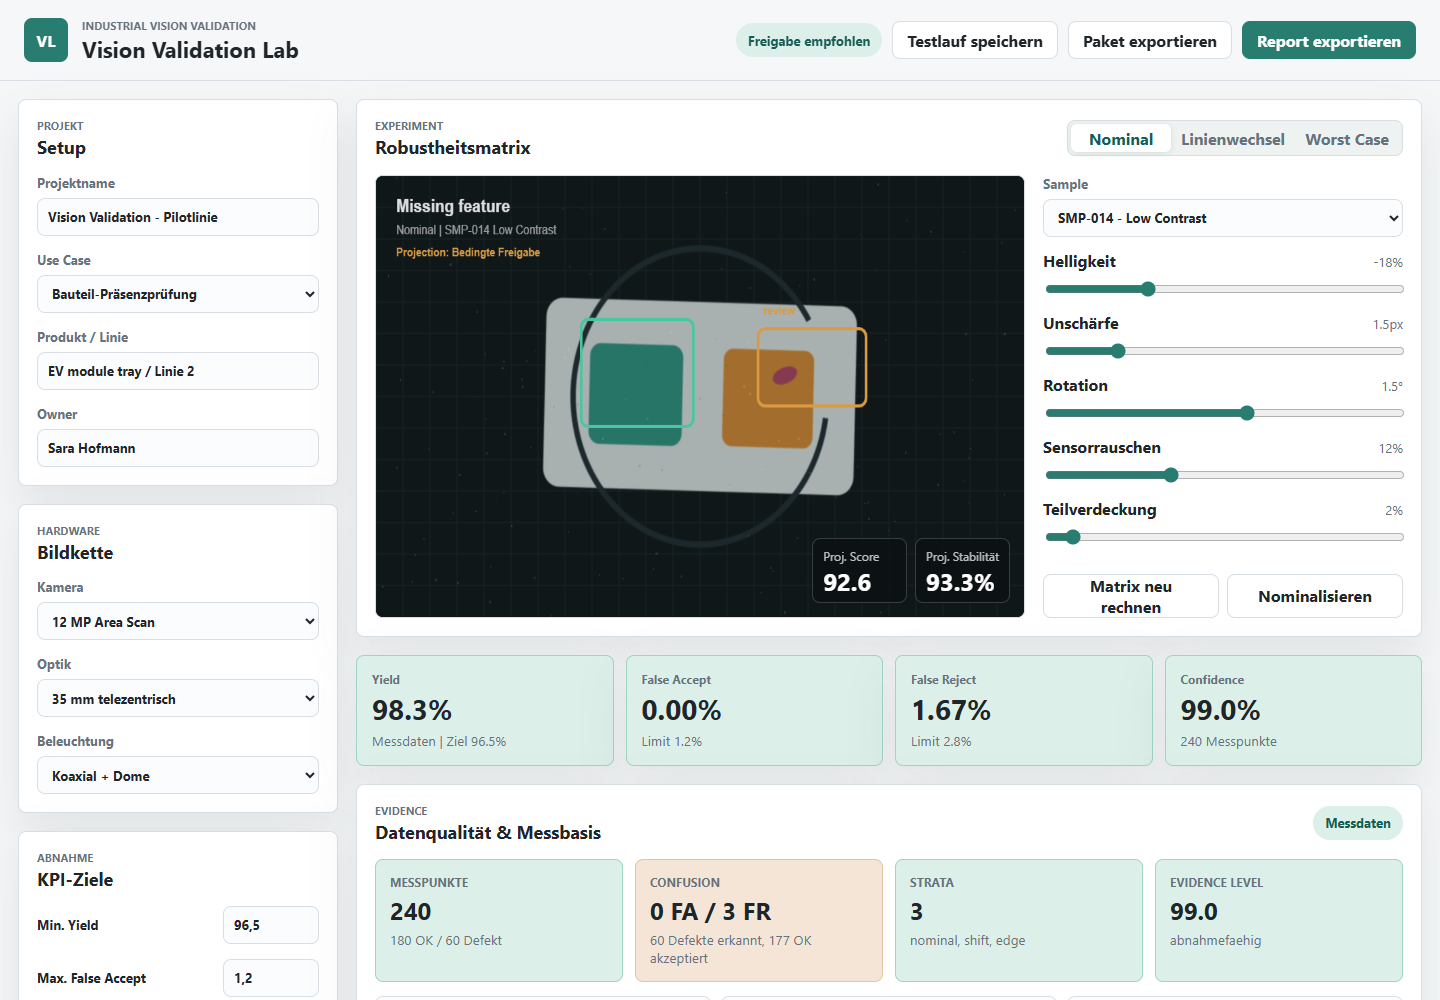
Task: Click the Robustheitsmatrix heading
Action: click(453, 148)
